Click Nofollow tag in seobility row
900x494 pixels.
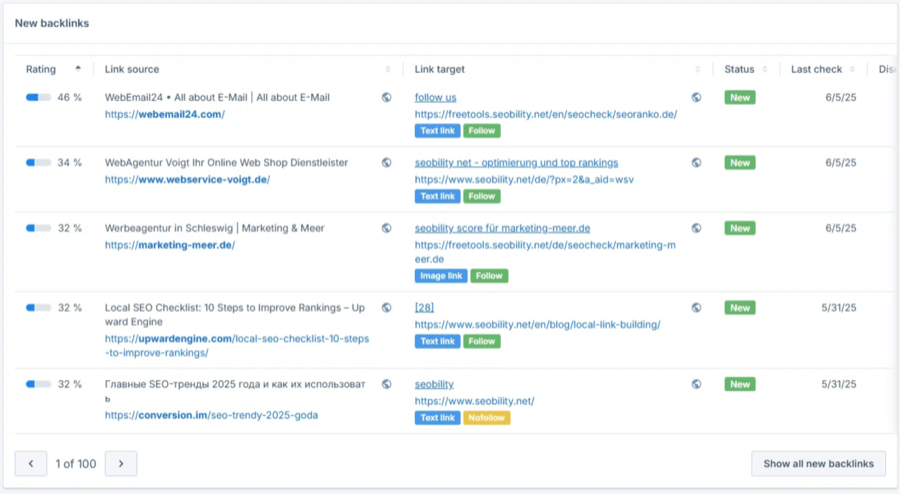coord(487,418)
